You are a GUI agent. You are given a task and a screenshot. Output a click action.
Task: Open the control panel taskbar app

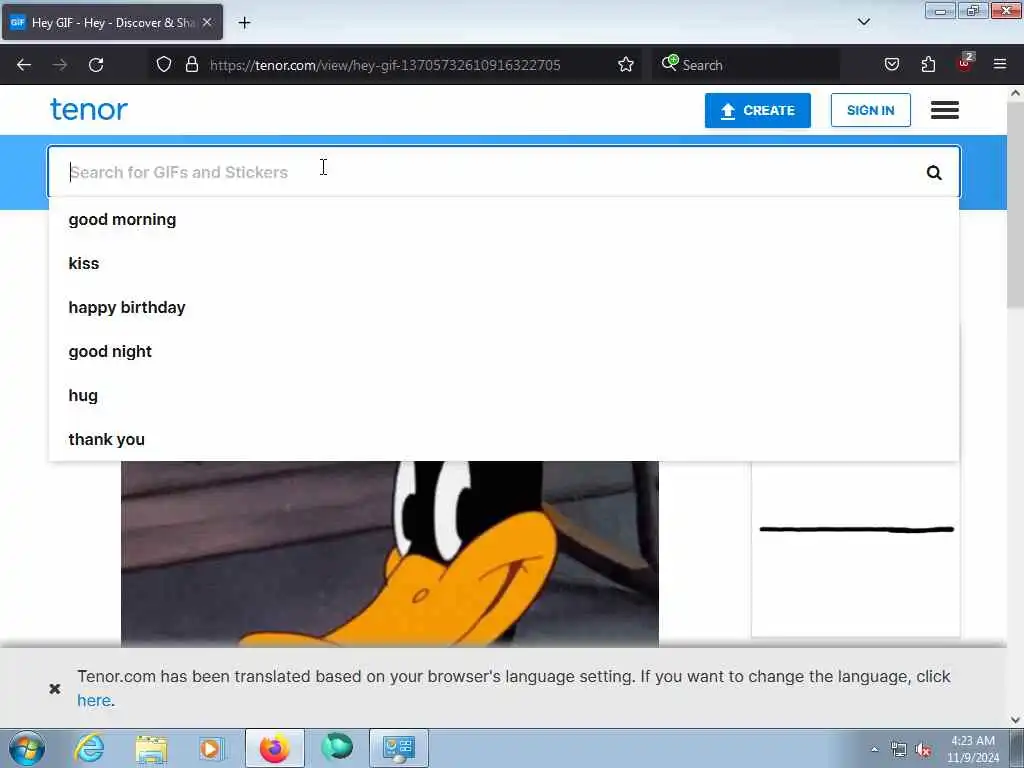tap(399, 748)
